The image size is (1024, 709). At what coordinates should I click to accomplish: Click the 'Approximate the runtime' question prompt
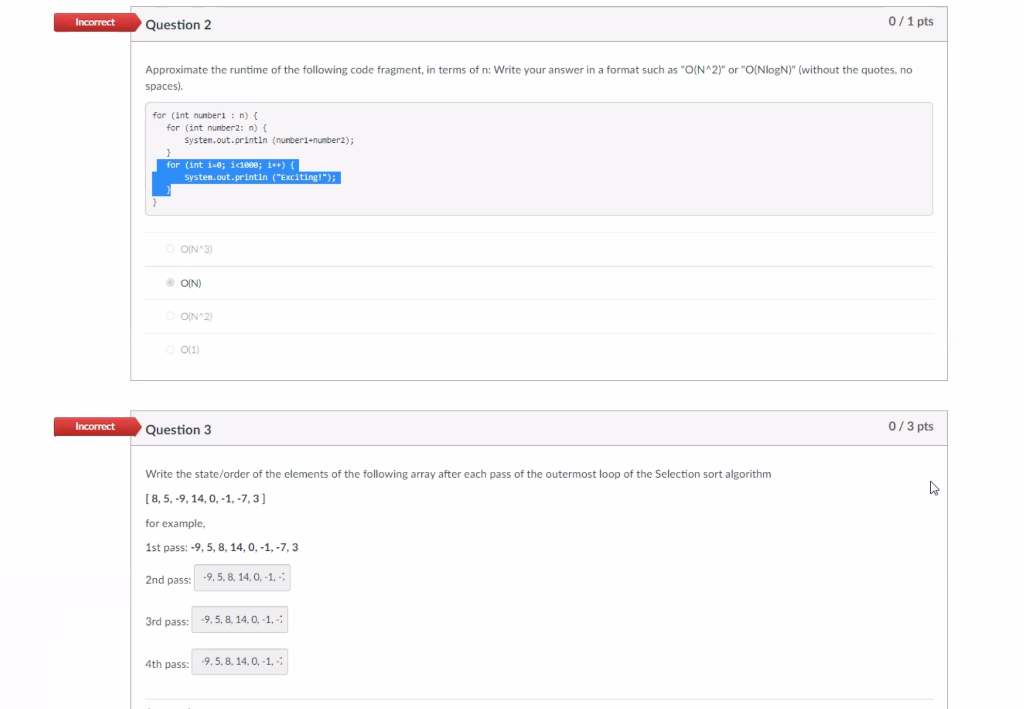528,78
